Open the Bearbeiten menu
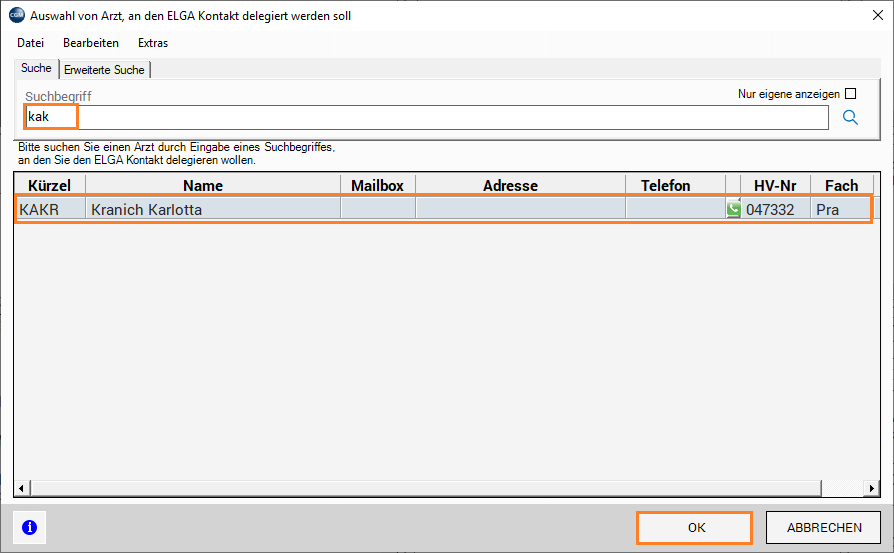This screenshot has height=553, width=894. coord(91,43)
